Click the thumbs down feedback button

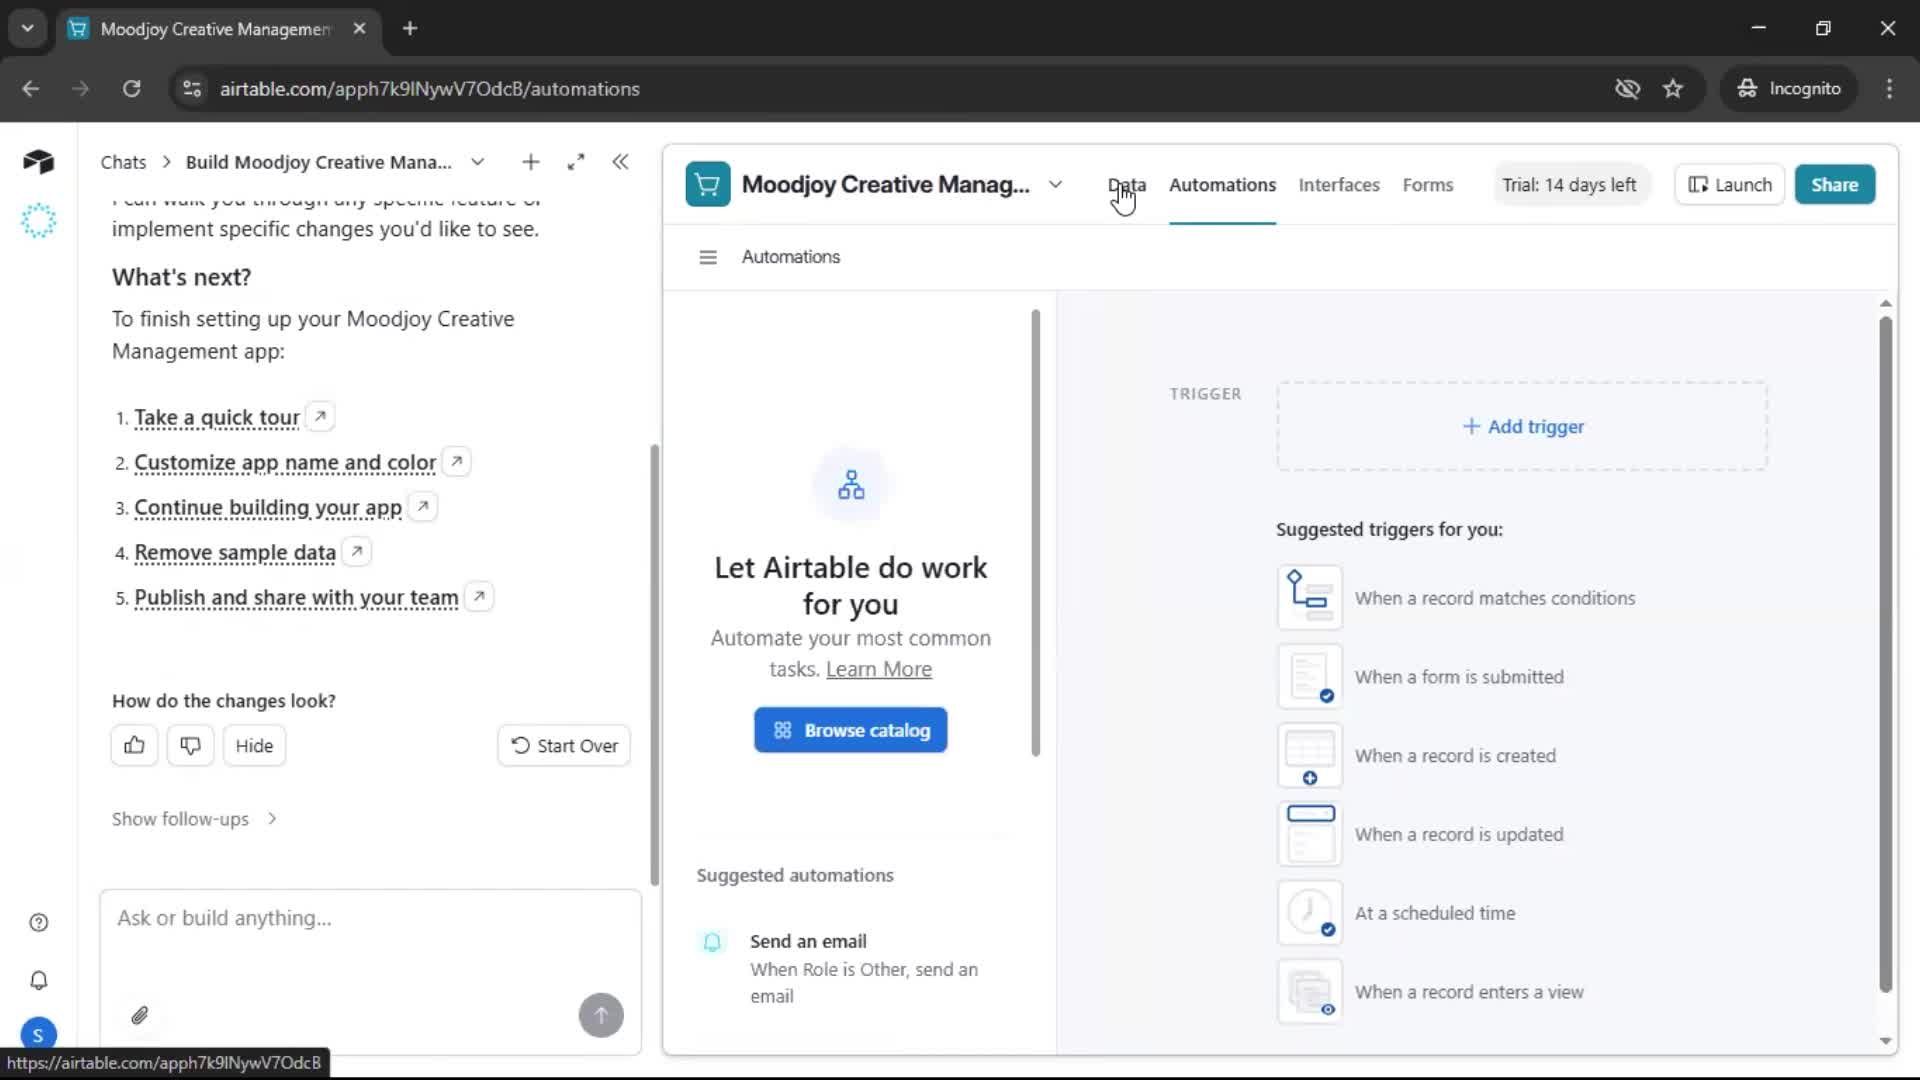coord(190,746)
